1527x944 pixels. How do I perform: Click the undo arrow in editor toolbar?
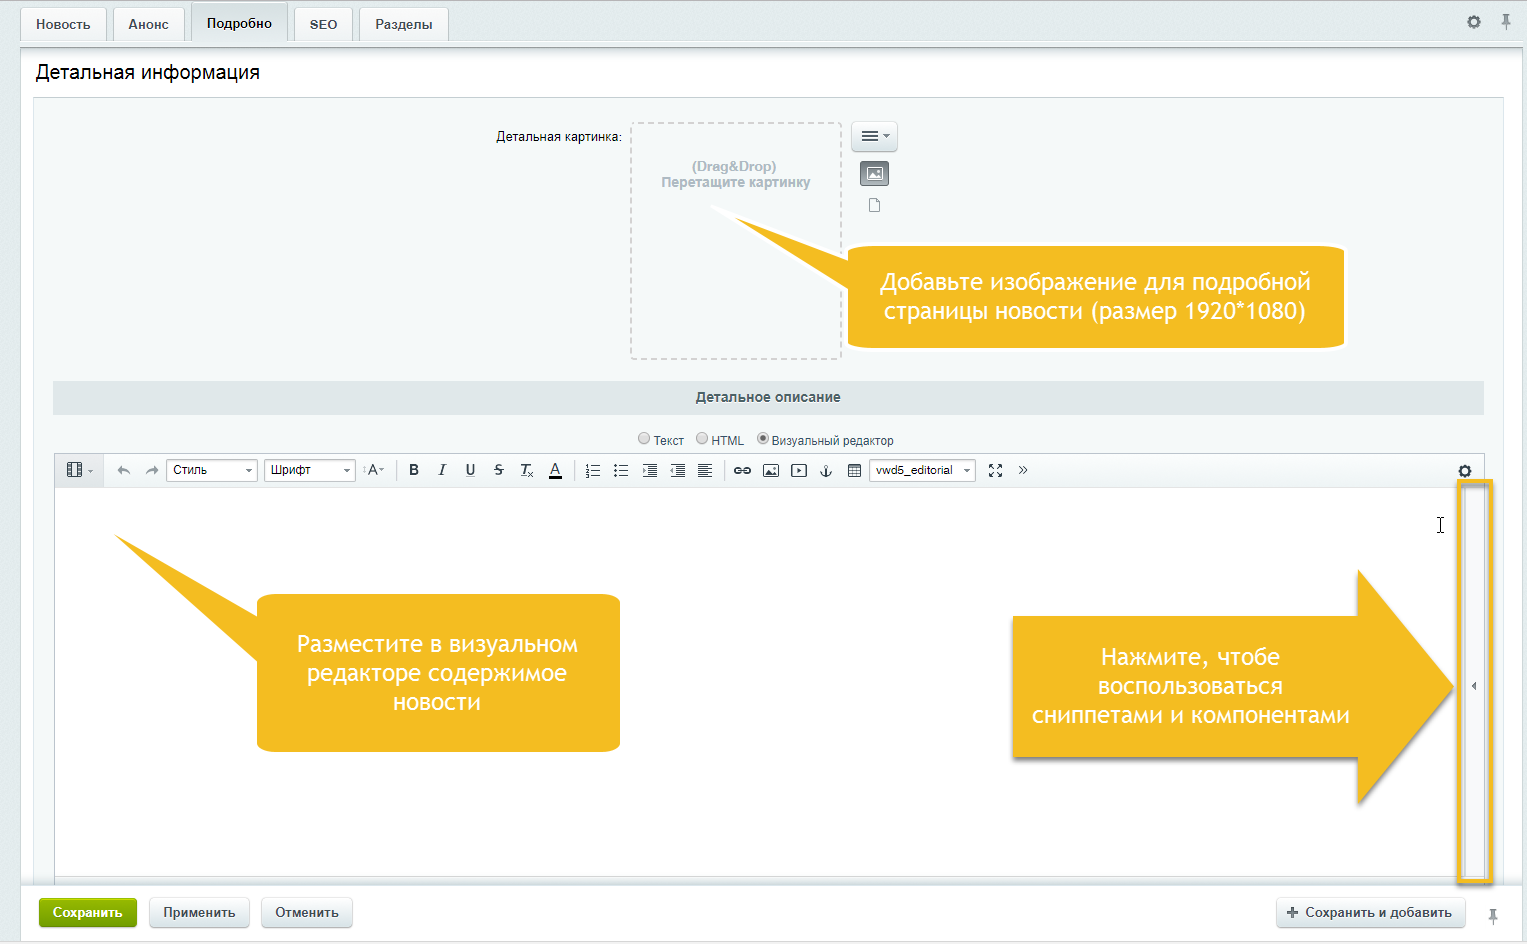[x=124, y=470]
